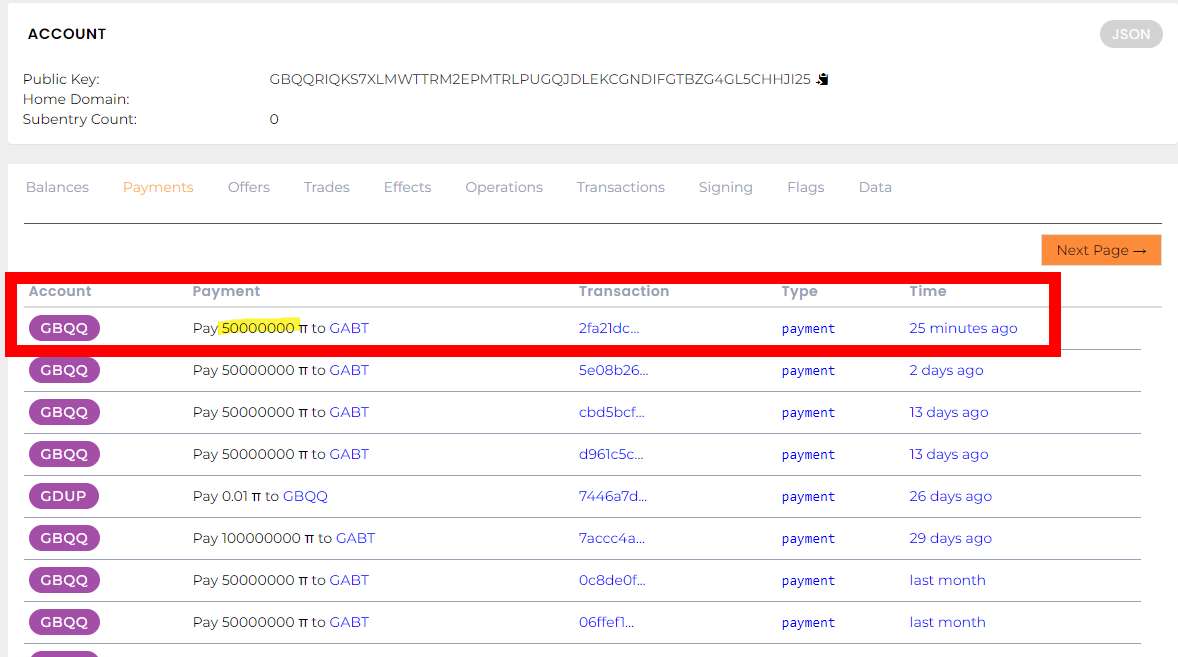View the Signing tab
This screenshot has width=1178, height=657.
coord(725,187)
